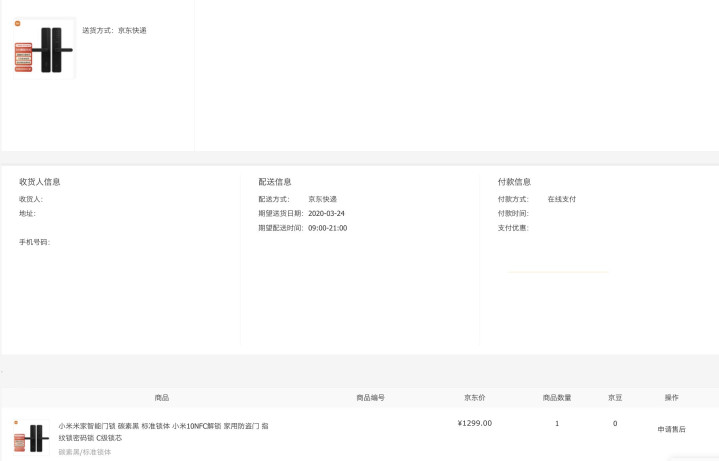Viewport: 719px width, 461px height.
Task: Click the 商品编号 column header
Action: (x=370, y=398)
